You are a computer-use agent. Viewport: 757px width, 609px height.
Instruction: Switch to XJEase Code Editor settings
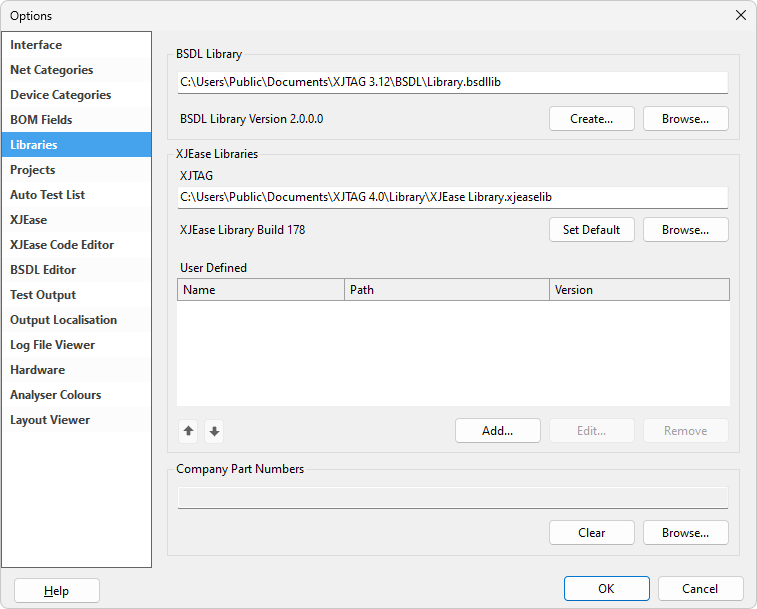pyautogui.click(x=62, y=245)
